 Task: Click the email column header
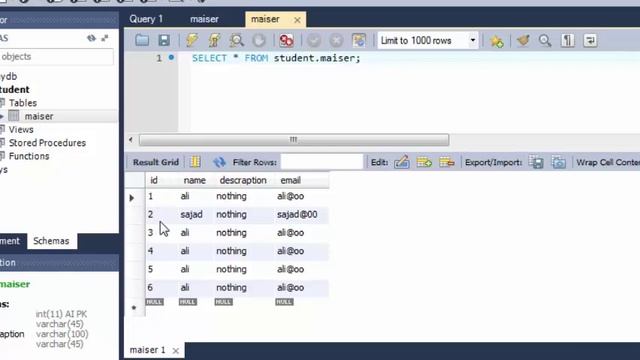291,180
